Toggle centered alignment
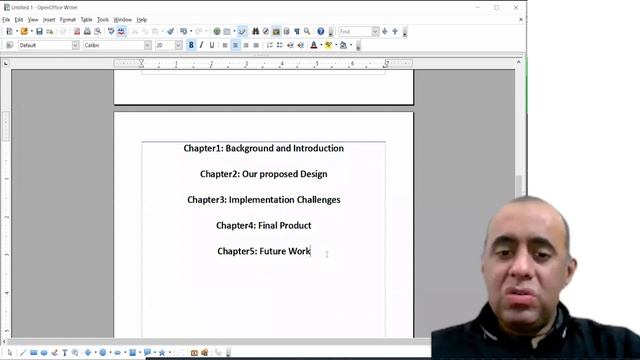Viewport: 640px width, 360px height. pyautogui.click(x=236, y=45)
